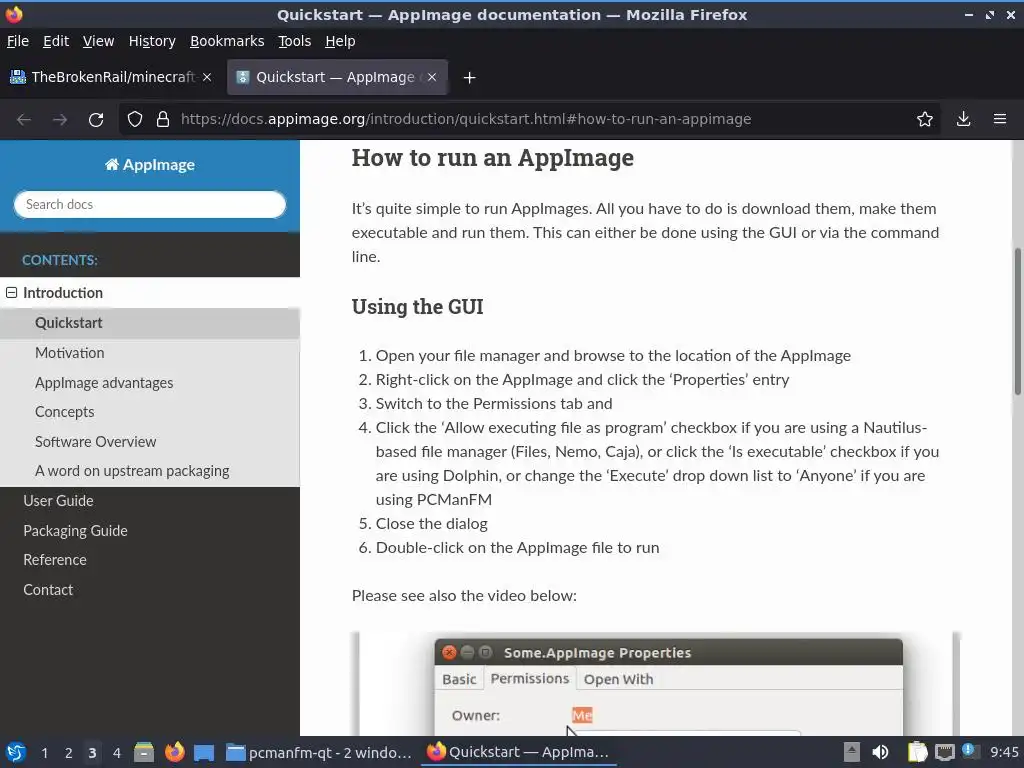
Task: Open the Bookmarks menu
Action: coord(227,41)
